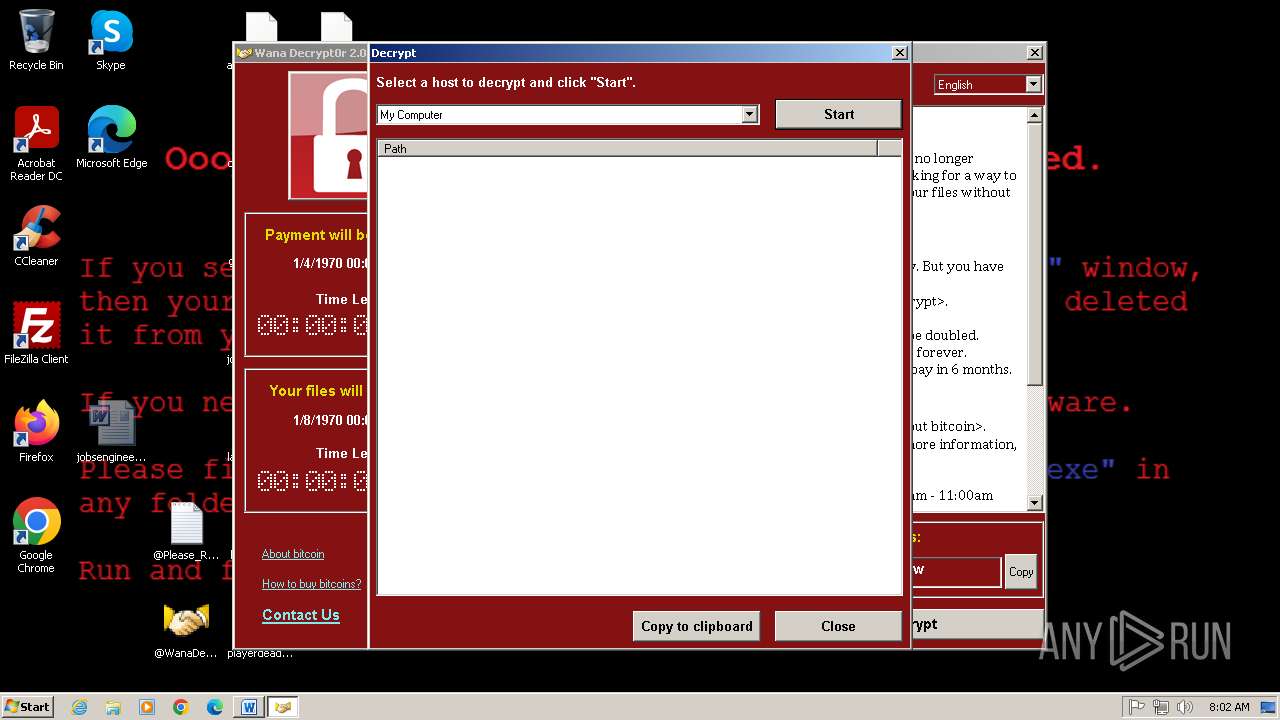
Task: Click the Close button in the Decrypt dialog
Action: point(838,626)
